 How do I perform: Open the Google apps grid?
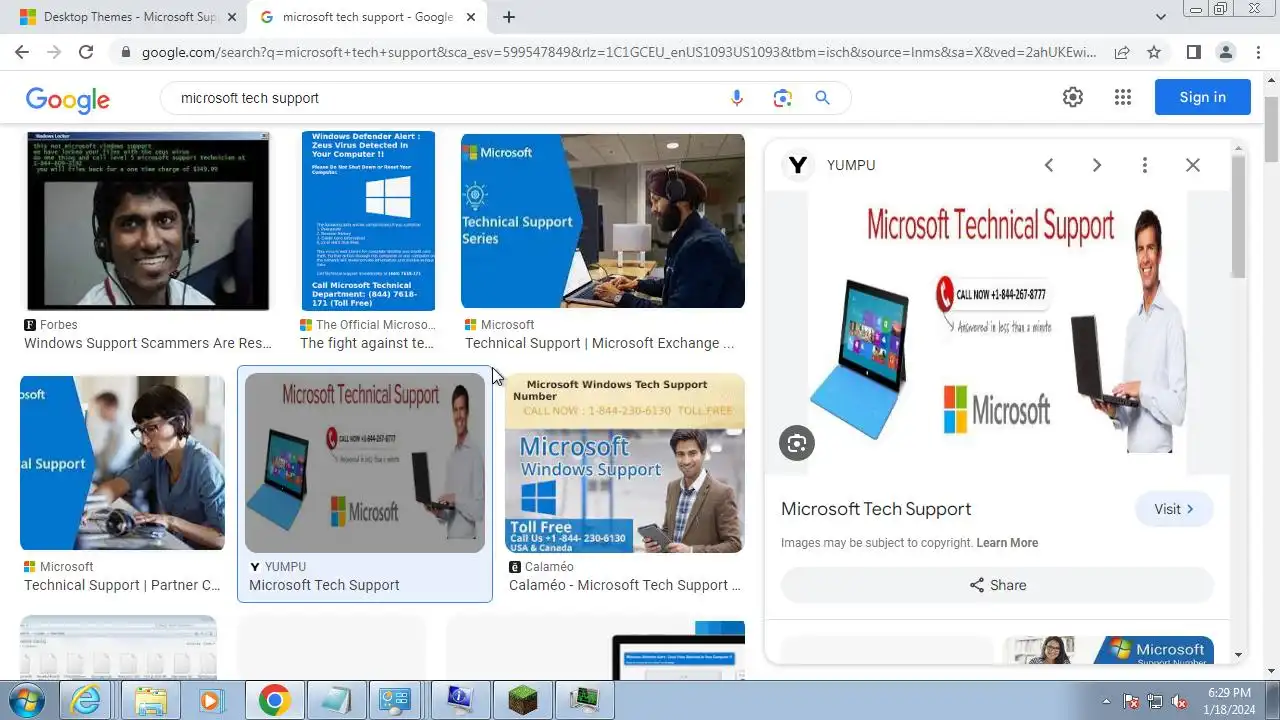click(x=1123, y=97)
